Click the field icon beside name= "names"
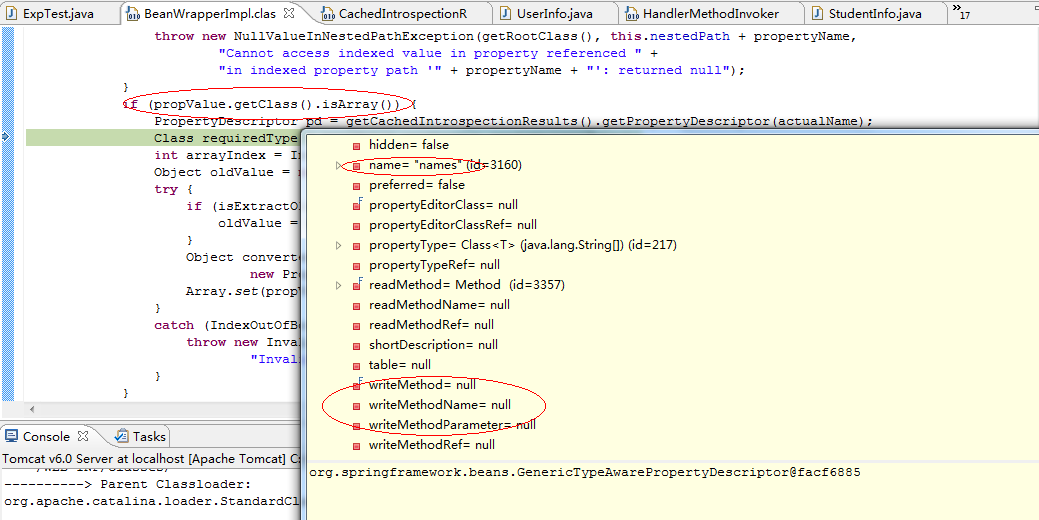 point(356,166)
